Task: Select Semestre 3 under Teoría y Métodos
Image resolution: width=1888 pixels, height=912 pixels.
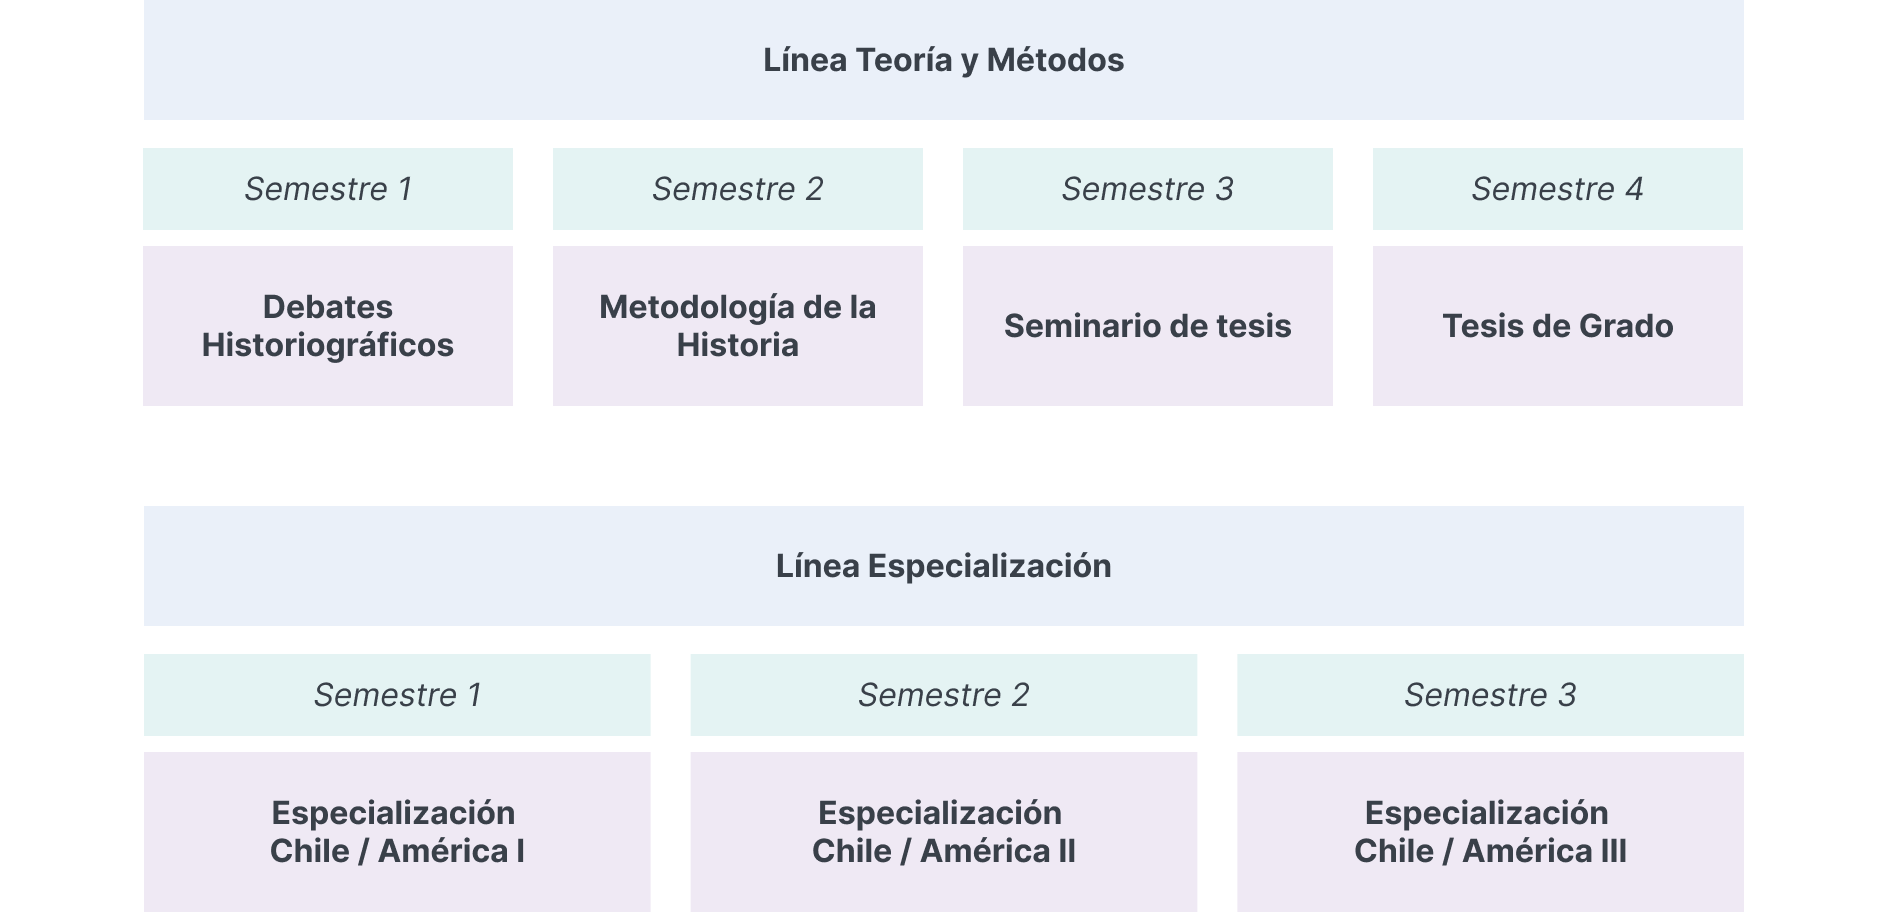Action: (1148, 189)
